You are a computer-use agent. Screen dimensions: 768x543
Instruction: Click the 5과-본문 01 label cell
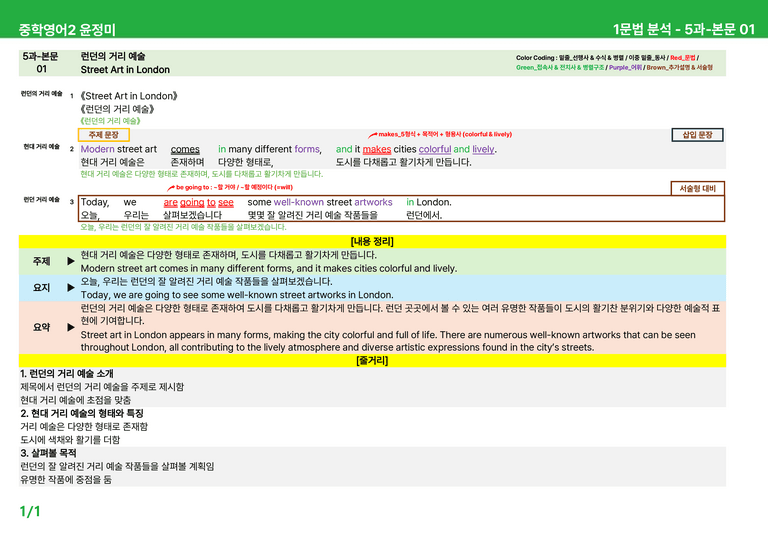pyautogui.click(x=41, y=63)
